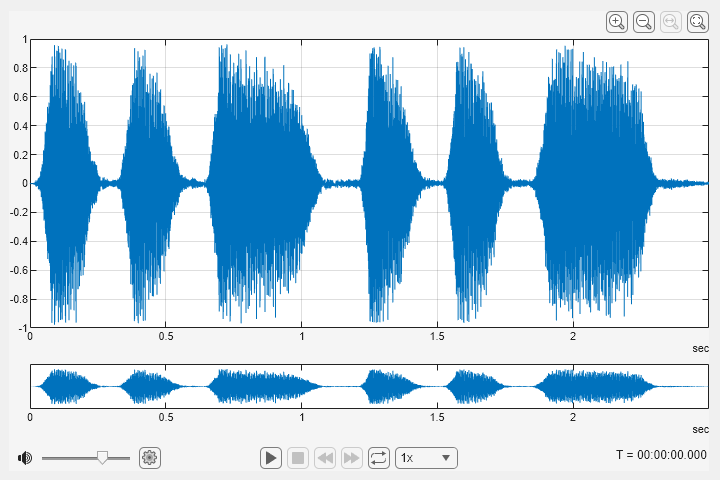
Task: Open audio settings gear button
Action: click(150, 458)
